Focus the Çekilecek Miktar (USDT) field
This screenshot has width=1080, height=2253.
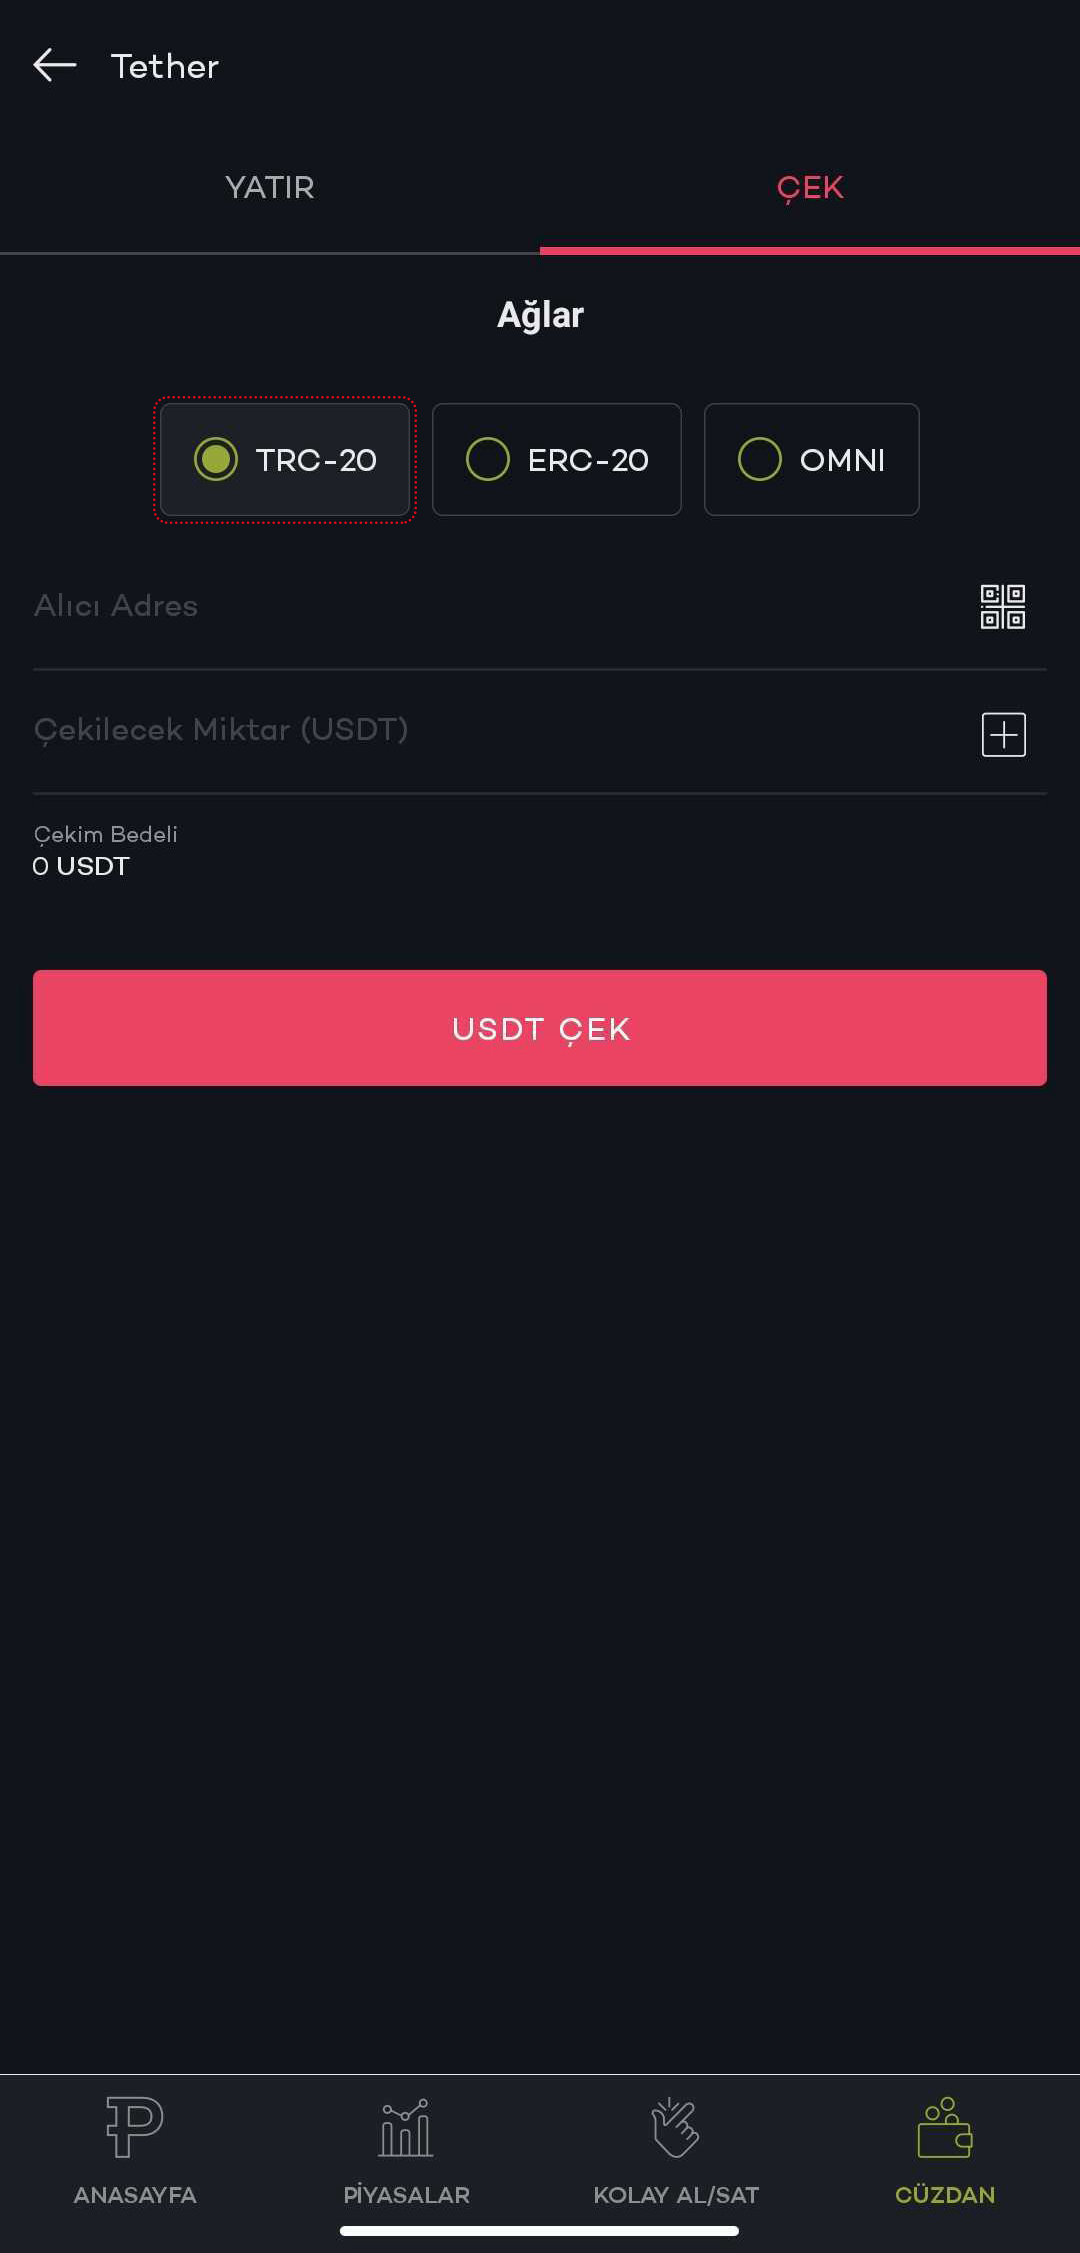point(500,730)
